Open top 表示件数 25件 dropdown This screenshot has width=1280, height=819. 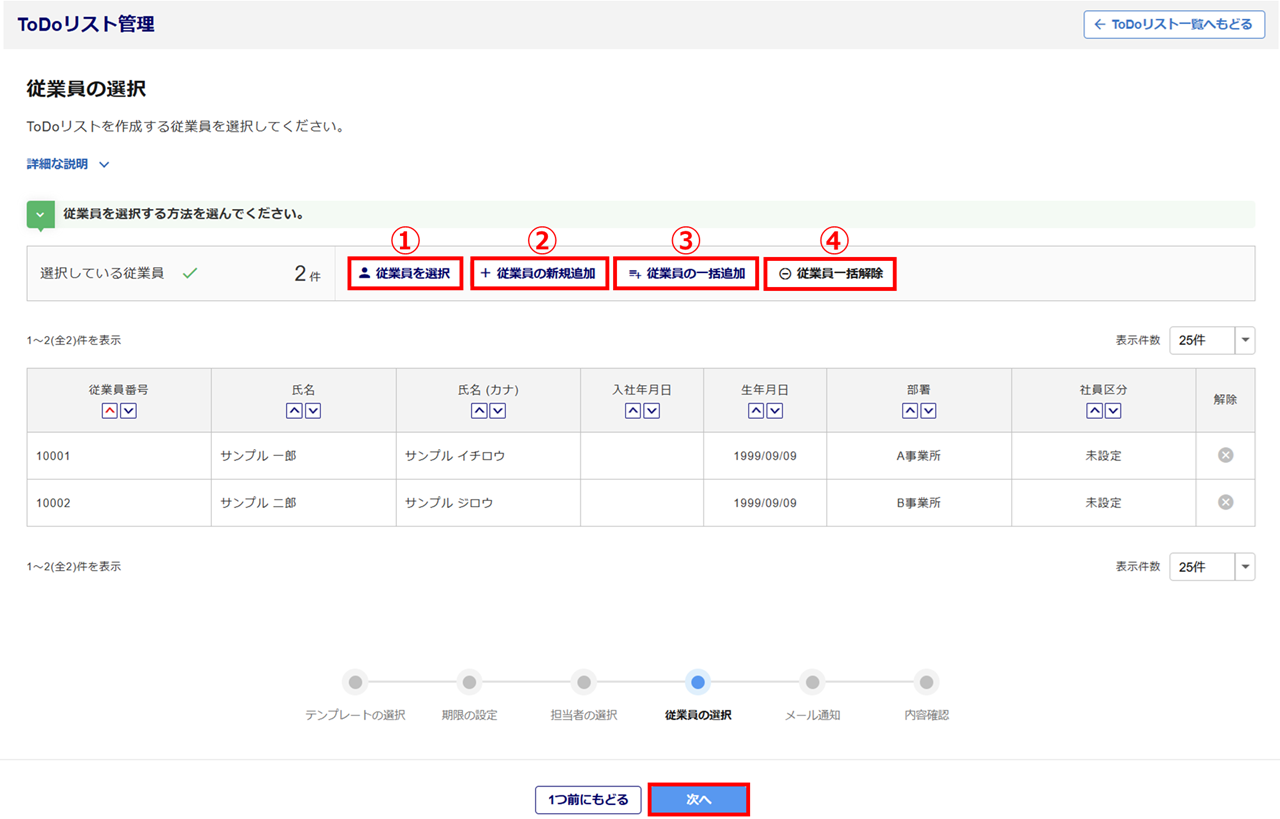pyautogui.click(x=1211, y=340)
